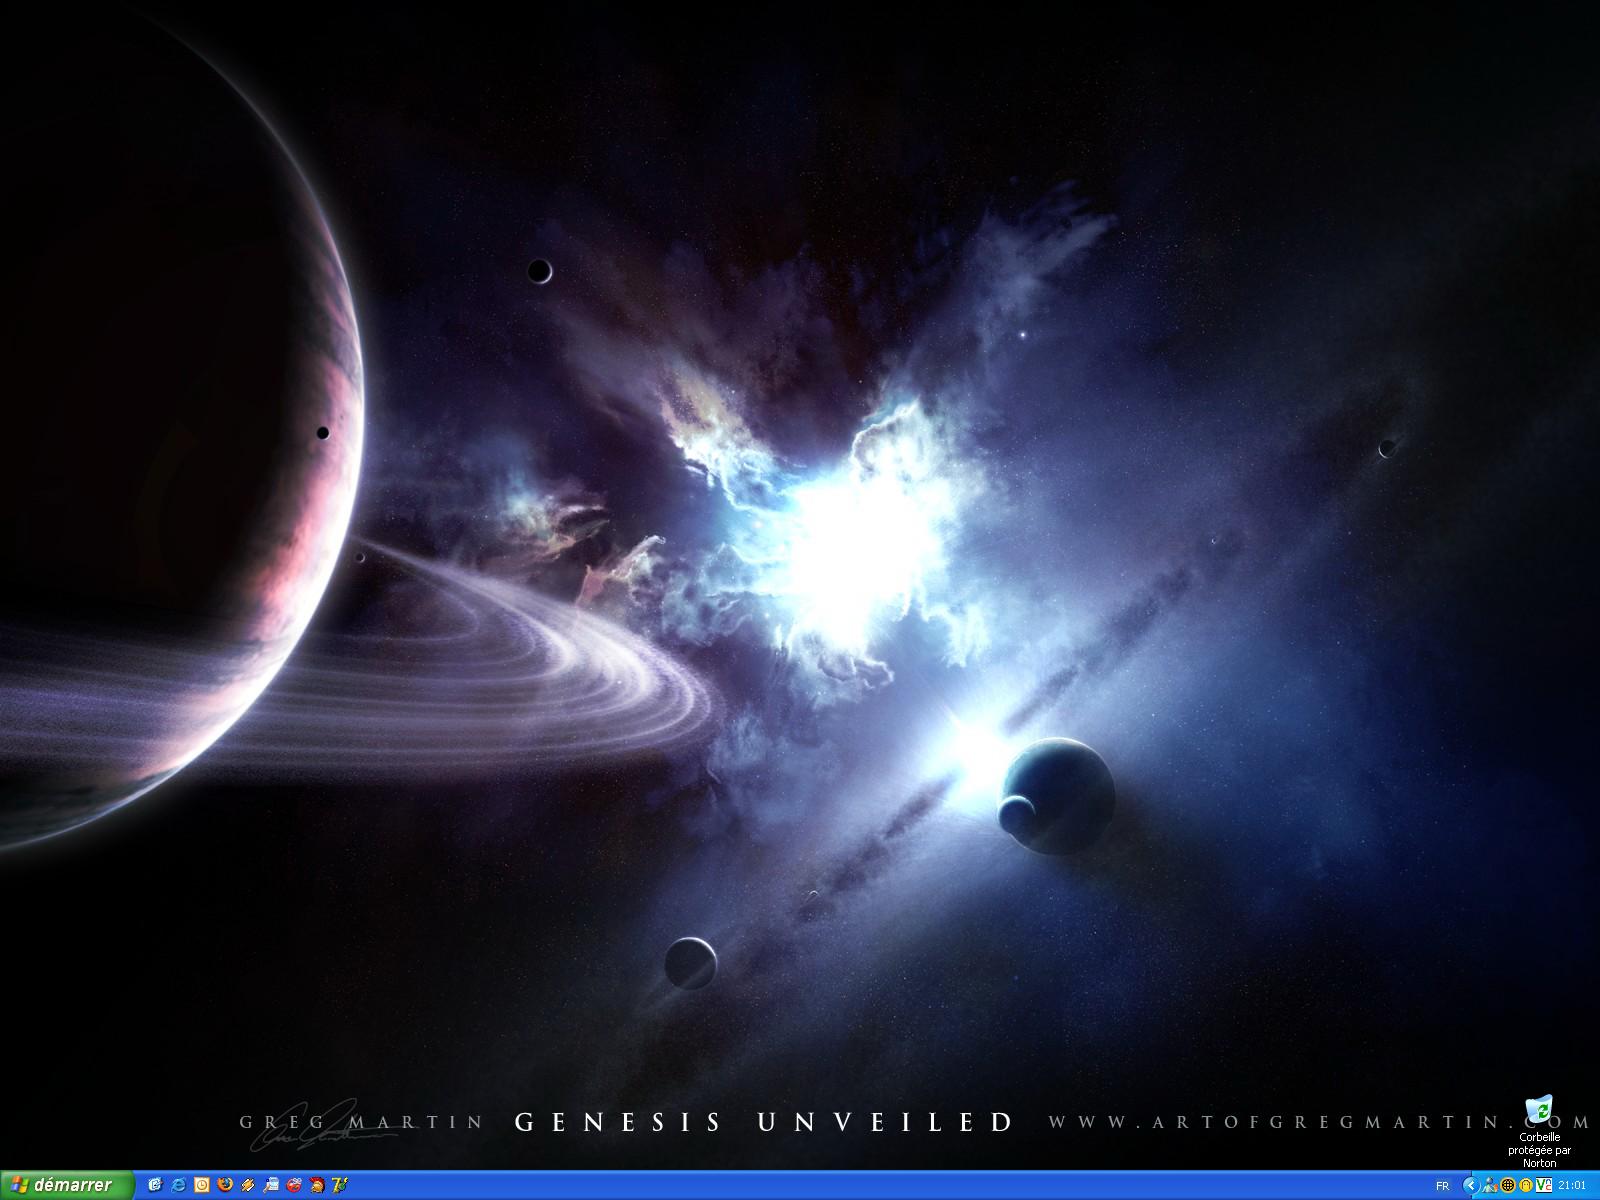Open the yellow globe tray icon
1600x1200 pixels.
click(x=1508, y=1185)
